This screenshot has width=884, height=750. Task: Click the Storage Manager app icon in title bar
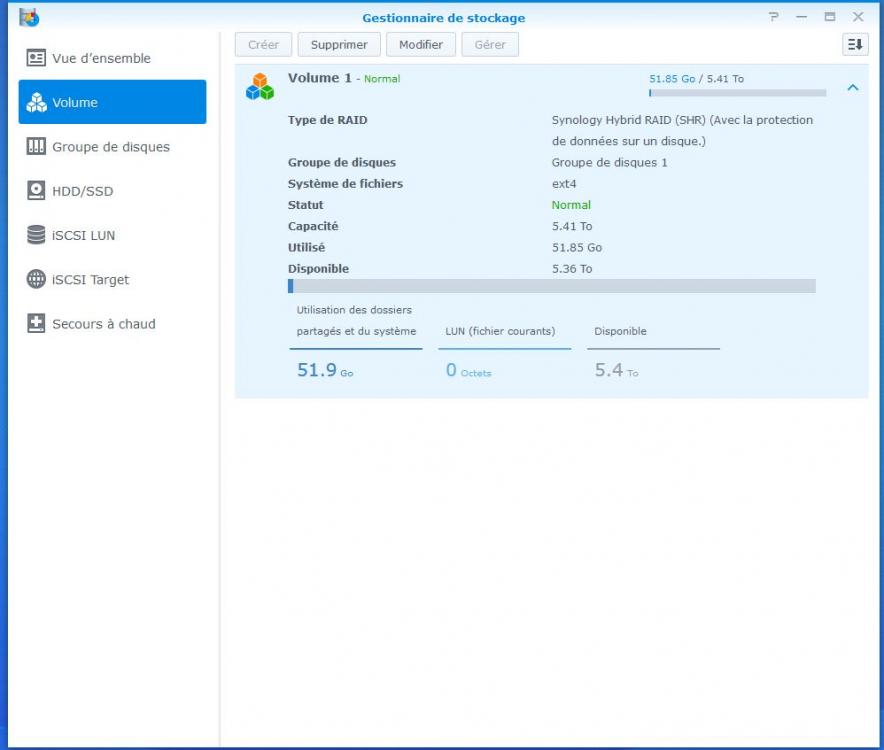click(x=29, y=17)
